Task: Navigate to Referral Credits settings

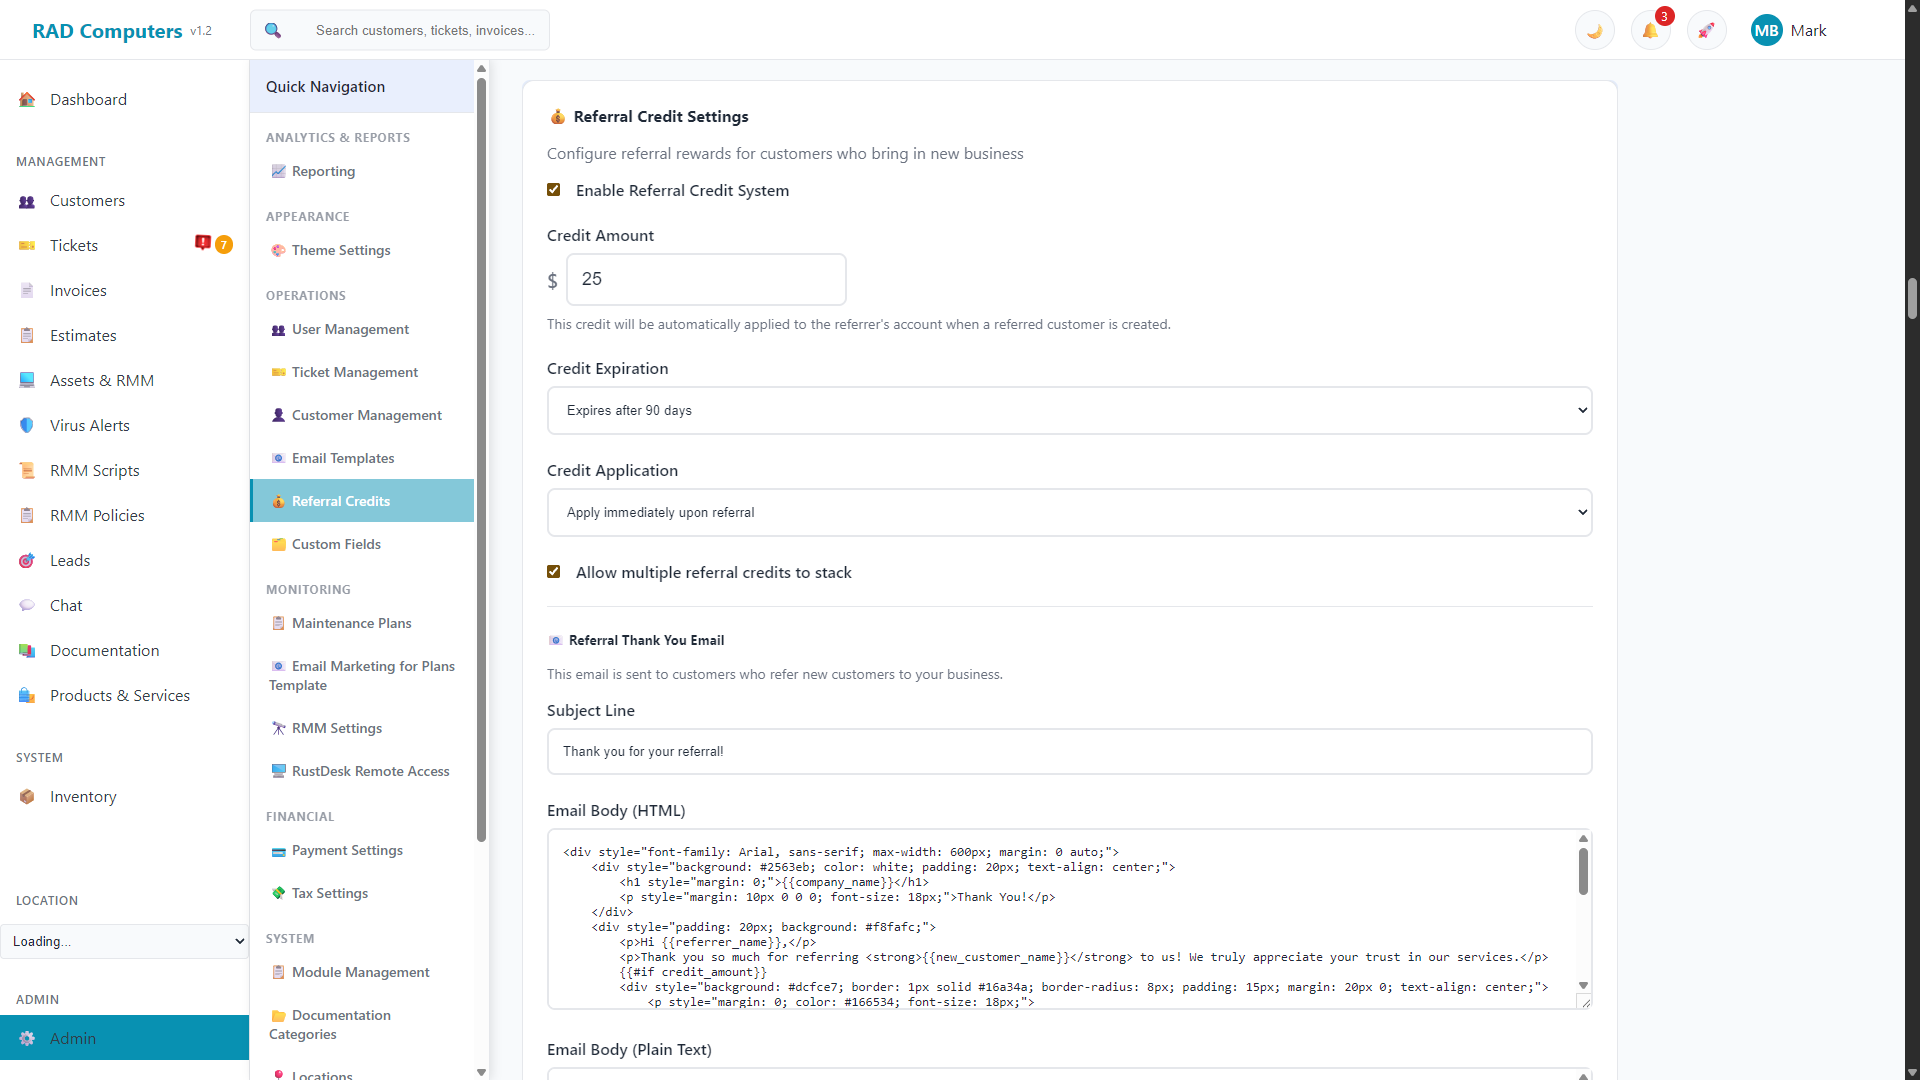Action: pyautogui.click(x=341, y=501)
